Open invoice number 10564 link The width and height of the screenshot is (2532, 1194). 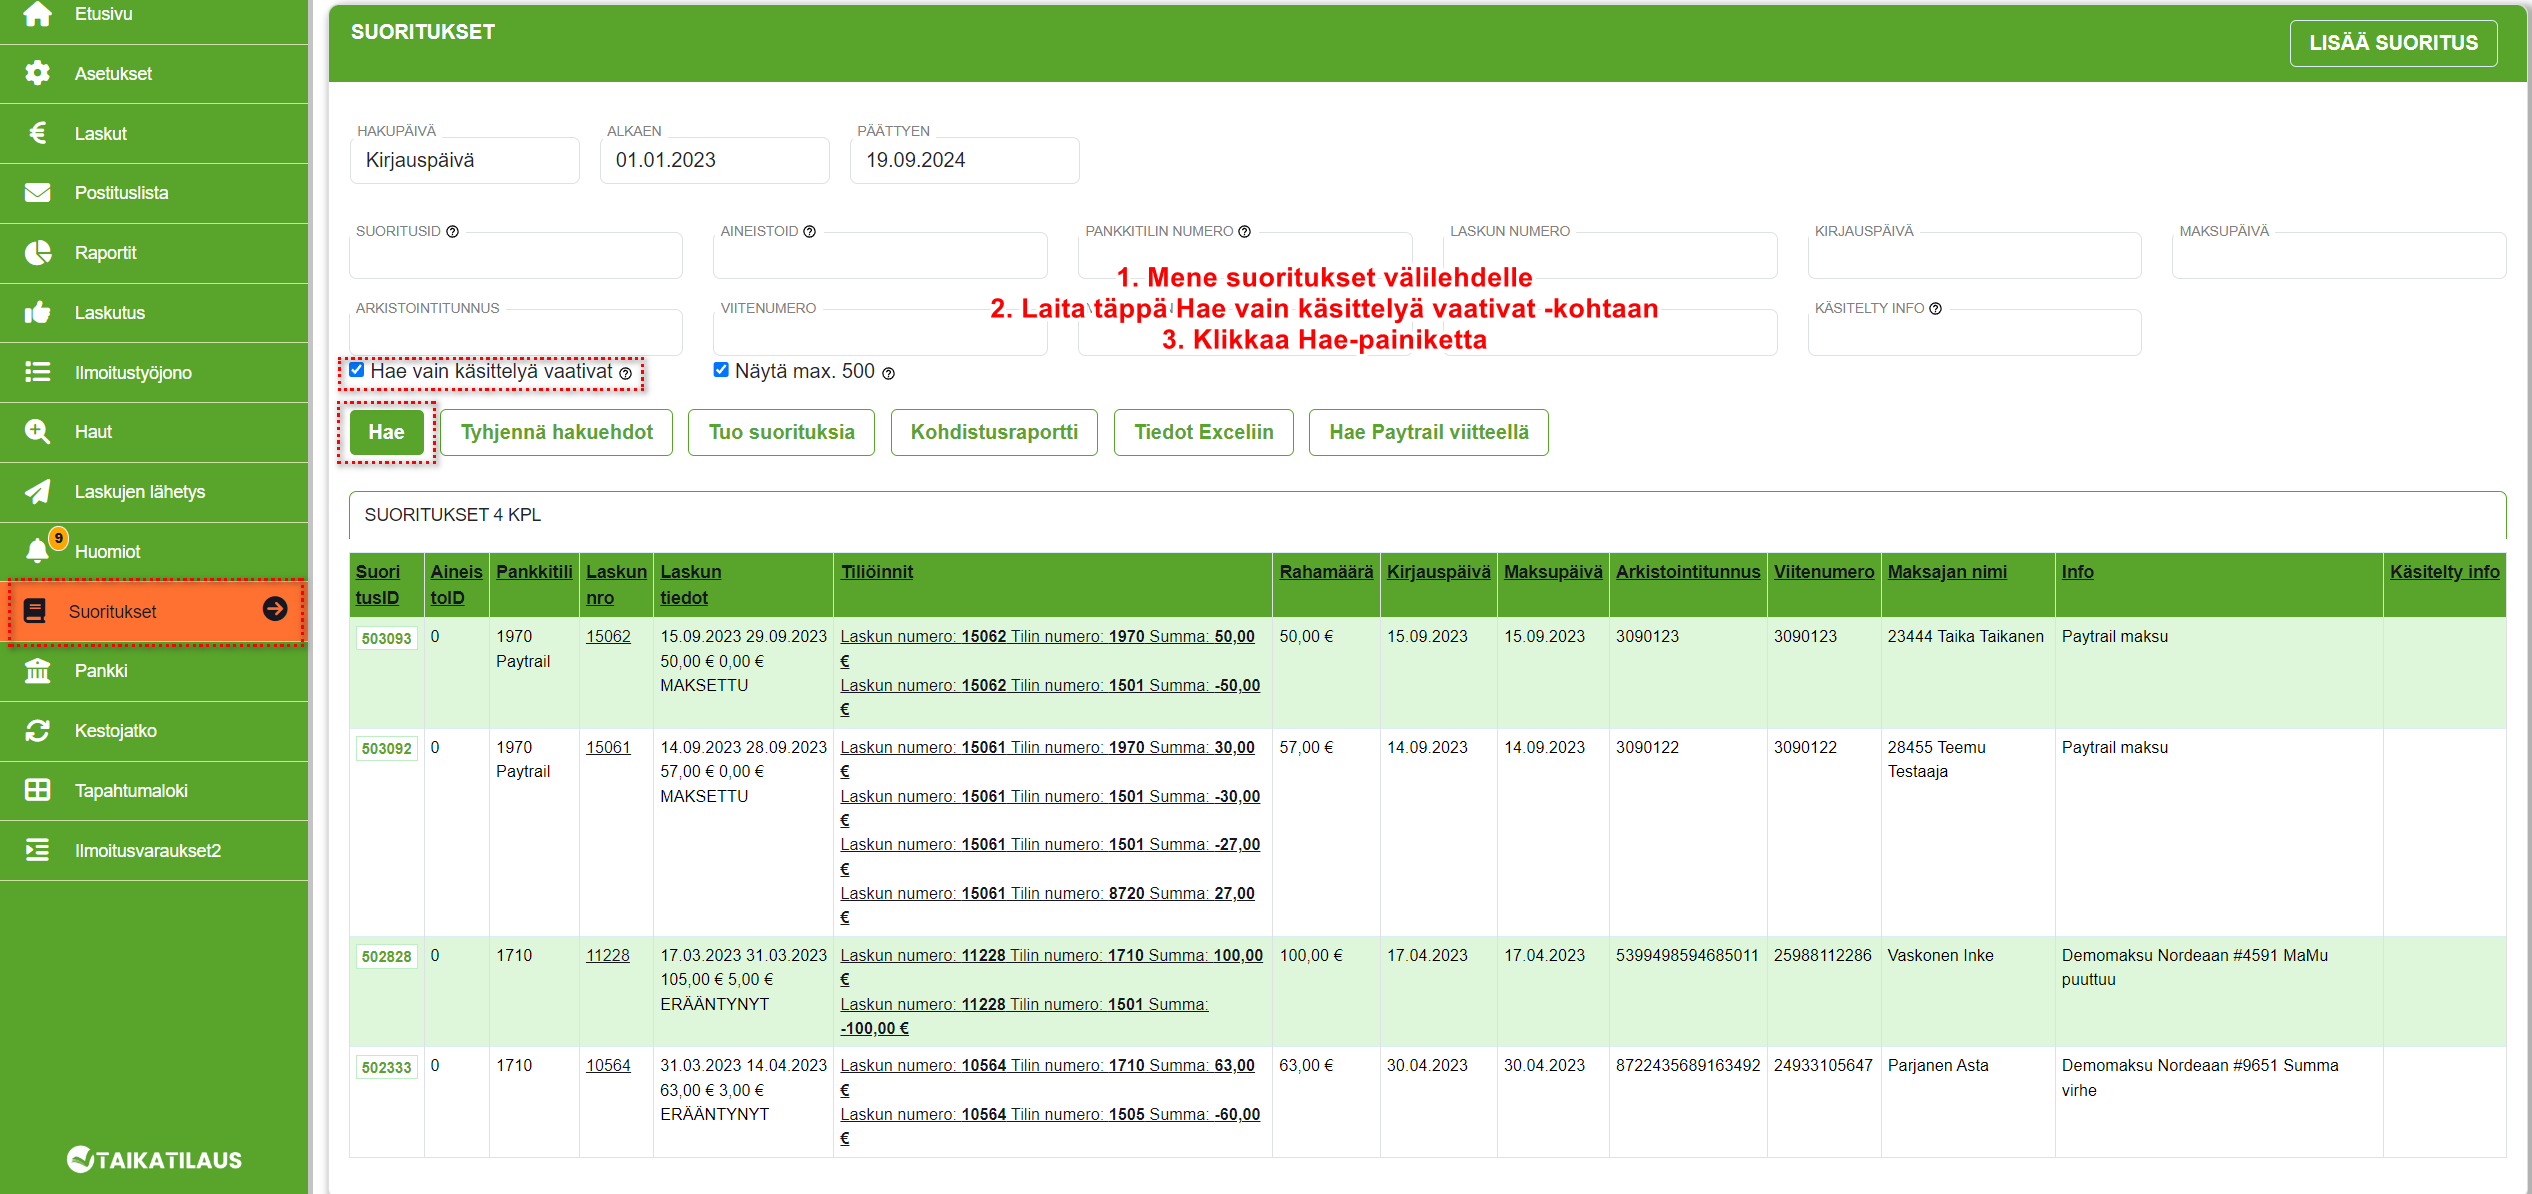pos(608,1065)
